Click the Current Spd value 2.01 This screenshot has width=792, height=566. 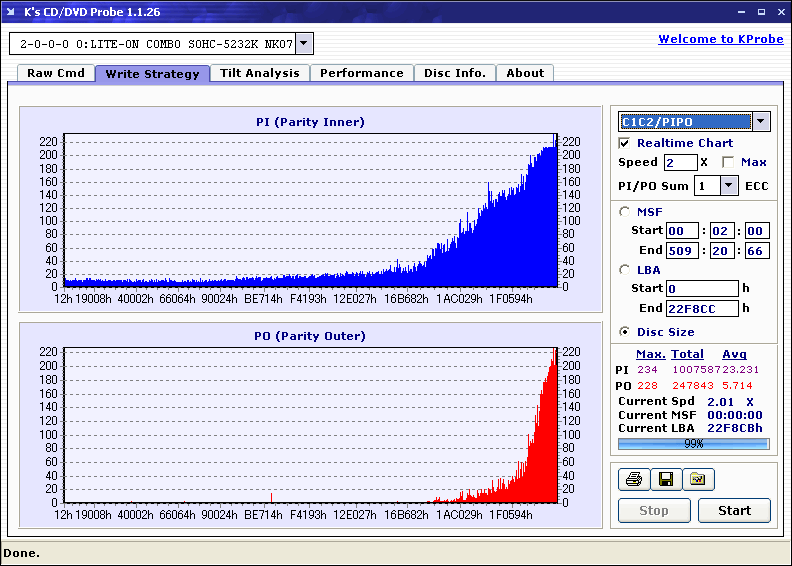click(x=720, y=402)
